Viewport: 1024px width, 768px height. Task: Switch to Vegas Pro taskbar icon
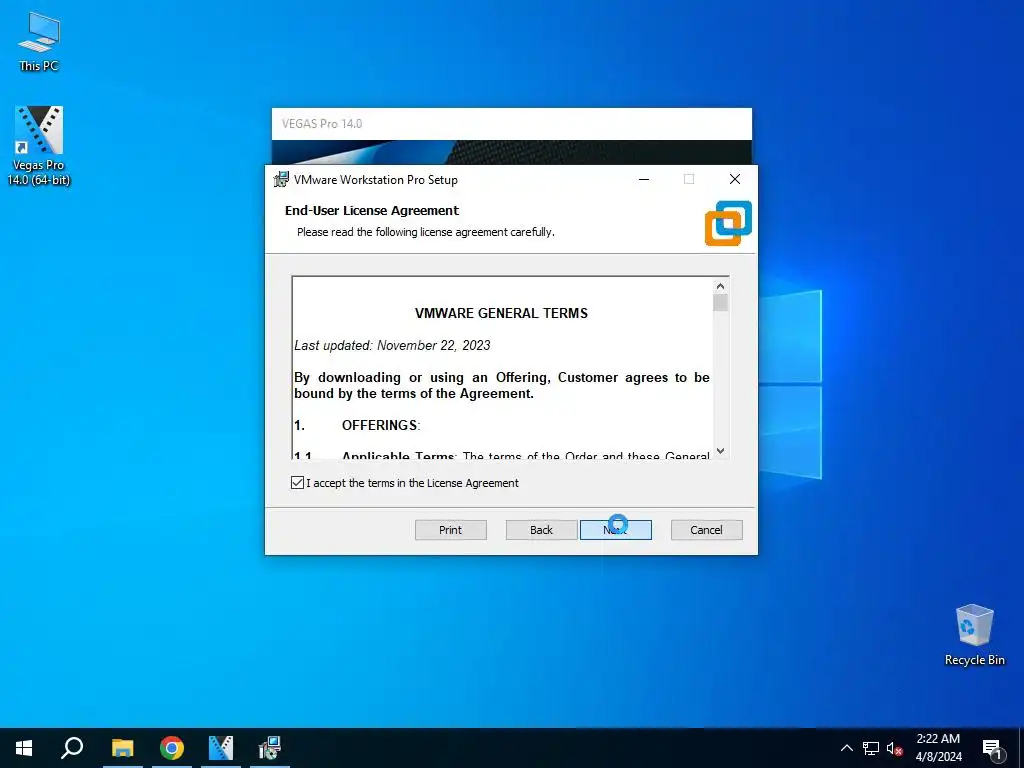point(221,748)
